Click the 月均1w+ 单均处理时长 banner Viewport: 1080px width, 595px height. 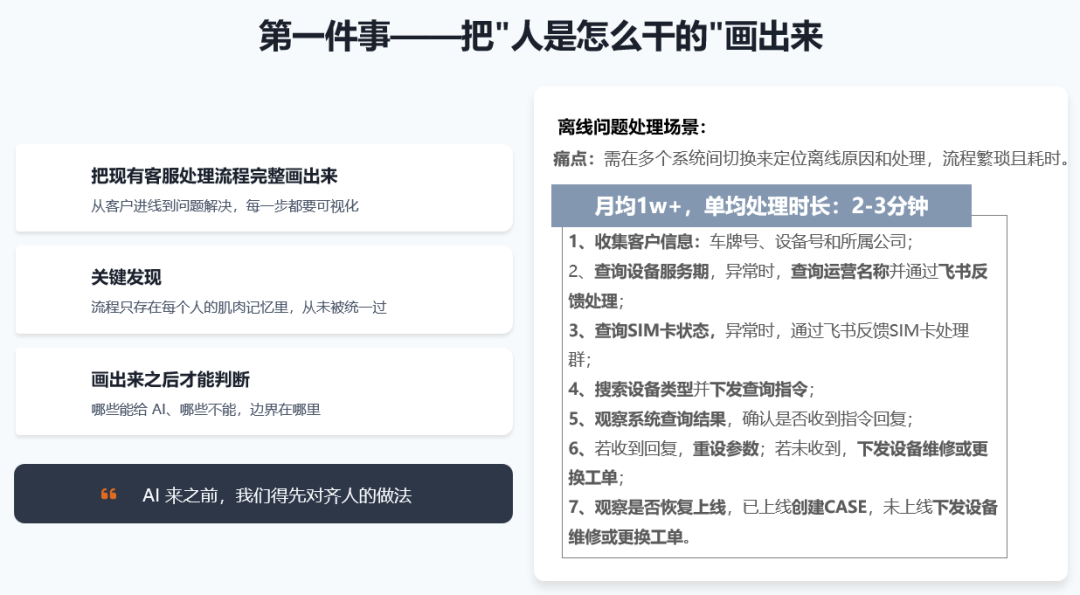761,206
